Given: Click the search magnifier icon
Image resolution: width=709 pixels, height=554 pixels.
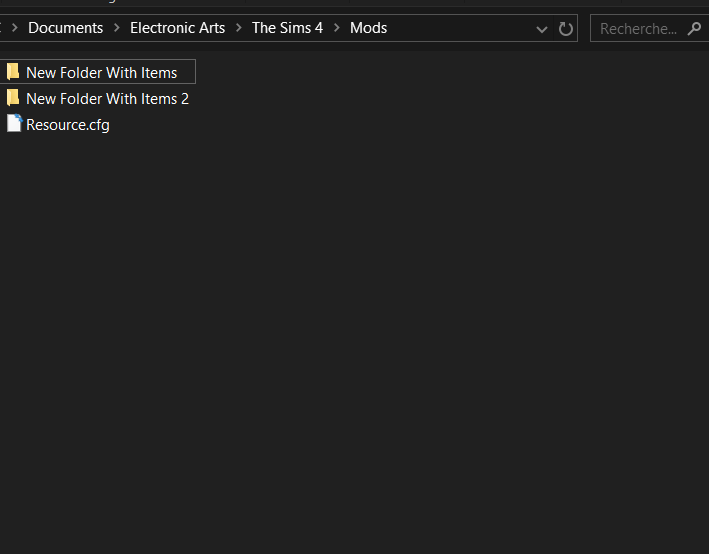Looking at the screenshot, I should tap(694, 29).
